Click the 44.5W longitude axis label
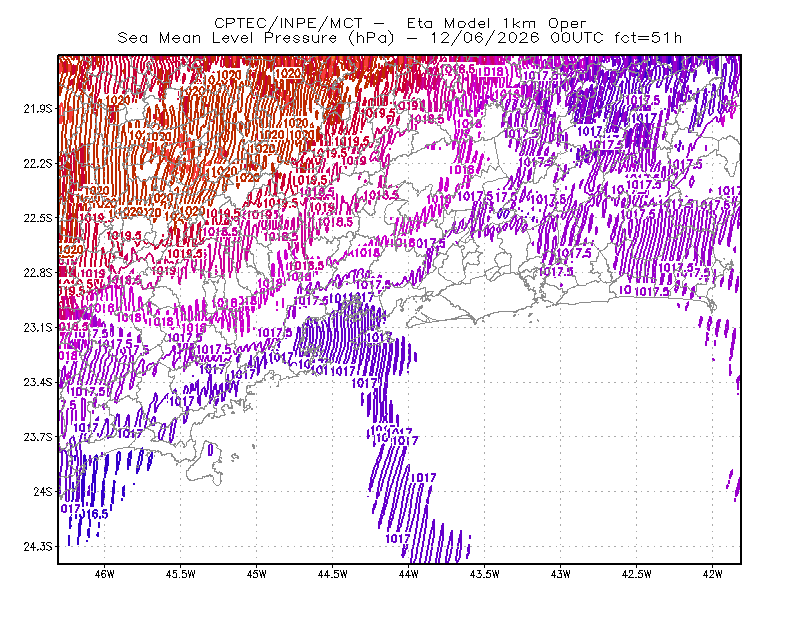This screenshot has width=800, height=618. 332,574
